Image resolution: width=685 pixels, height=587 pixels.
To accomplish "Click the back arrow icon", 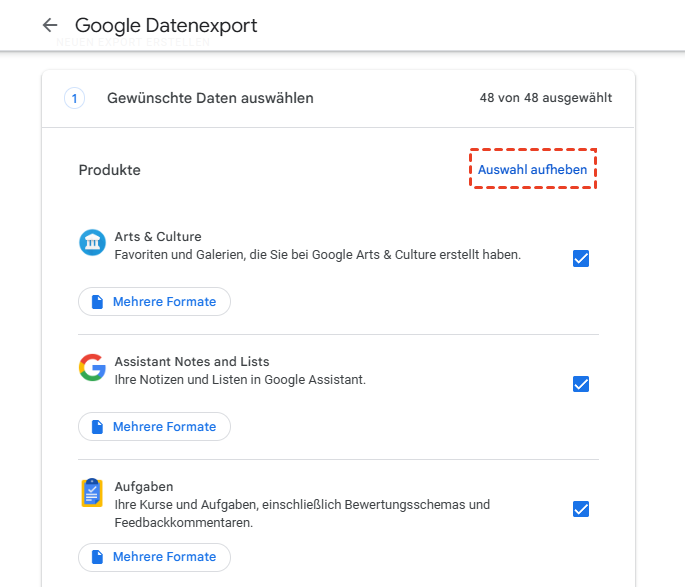I will [x=50, y=25].
